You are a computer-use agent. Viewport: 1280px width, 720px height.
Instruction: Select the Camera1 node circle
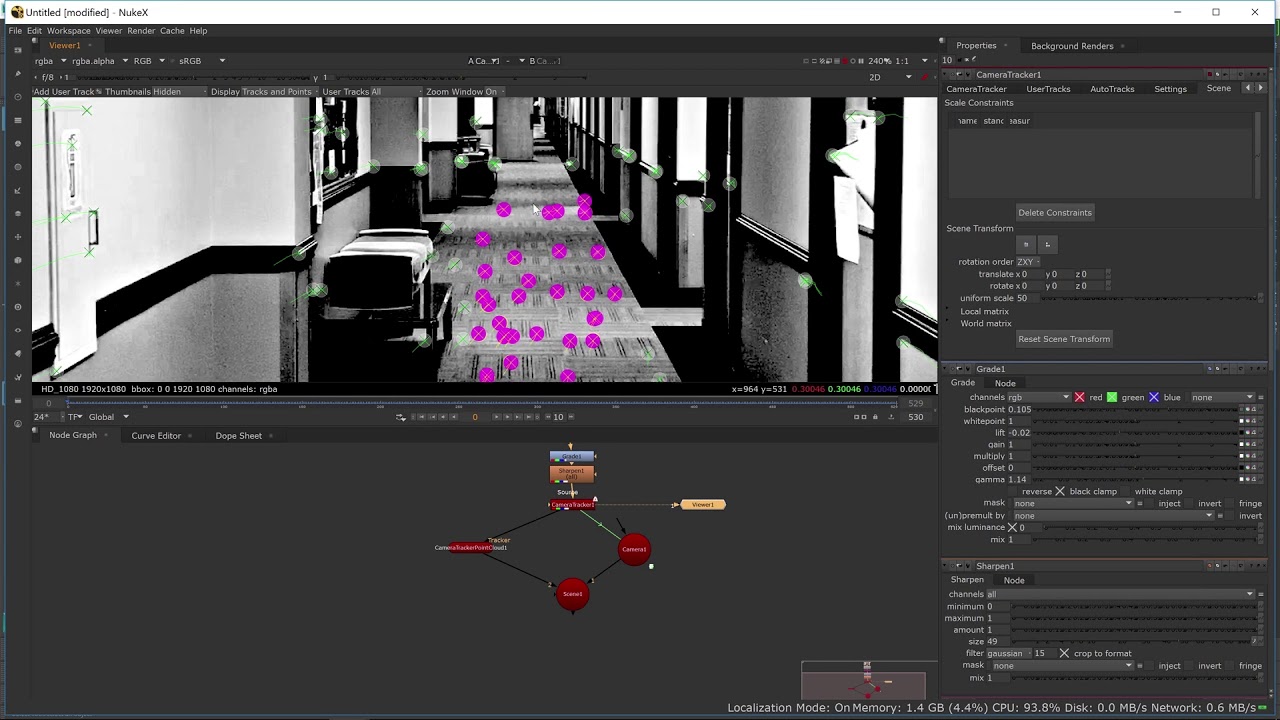(634, 549)
